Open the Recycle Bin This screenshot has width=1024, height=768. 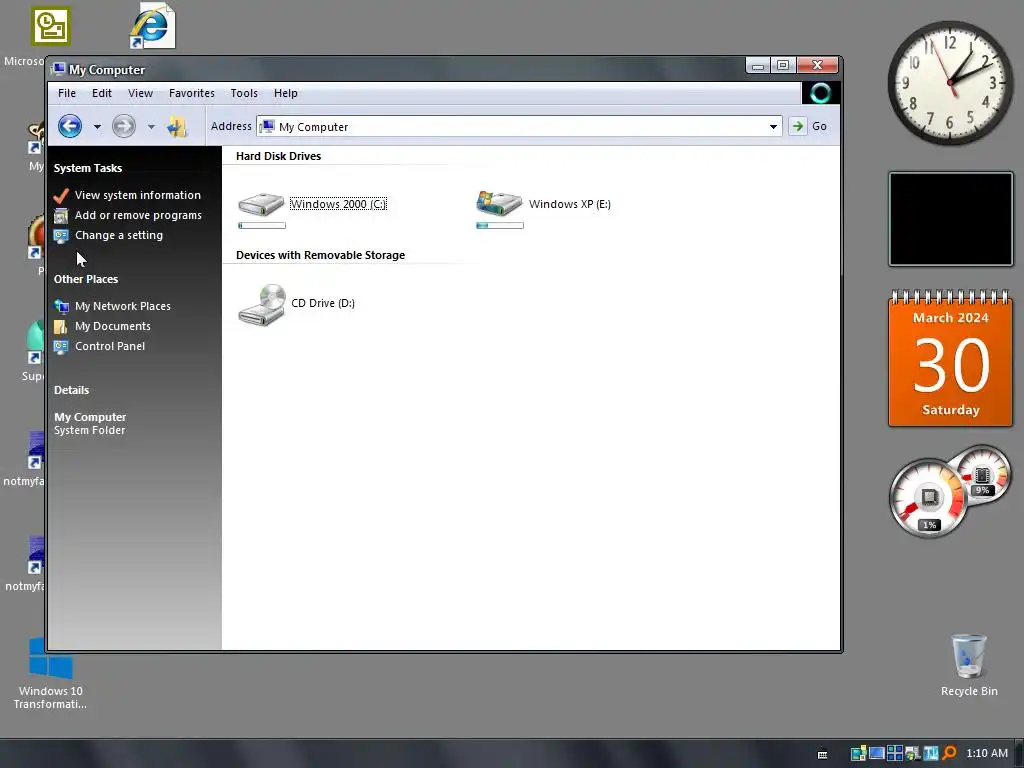point(969,665)
